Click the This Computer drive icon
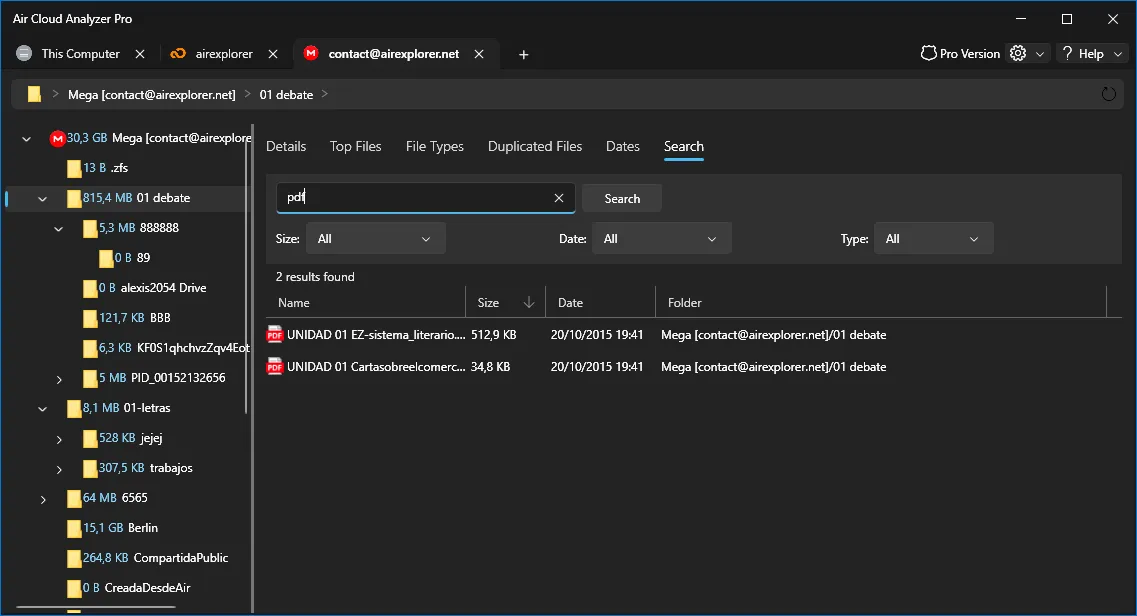This screenshot has height=616, width=1137. (24, 54)
